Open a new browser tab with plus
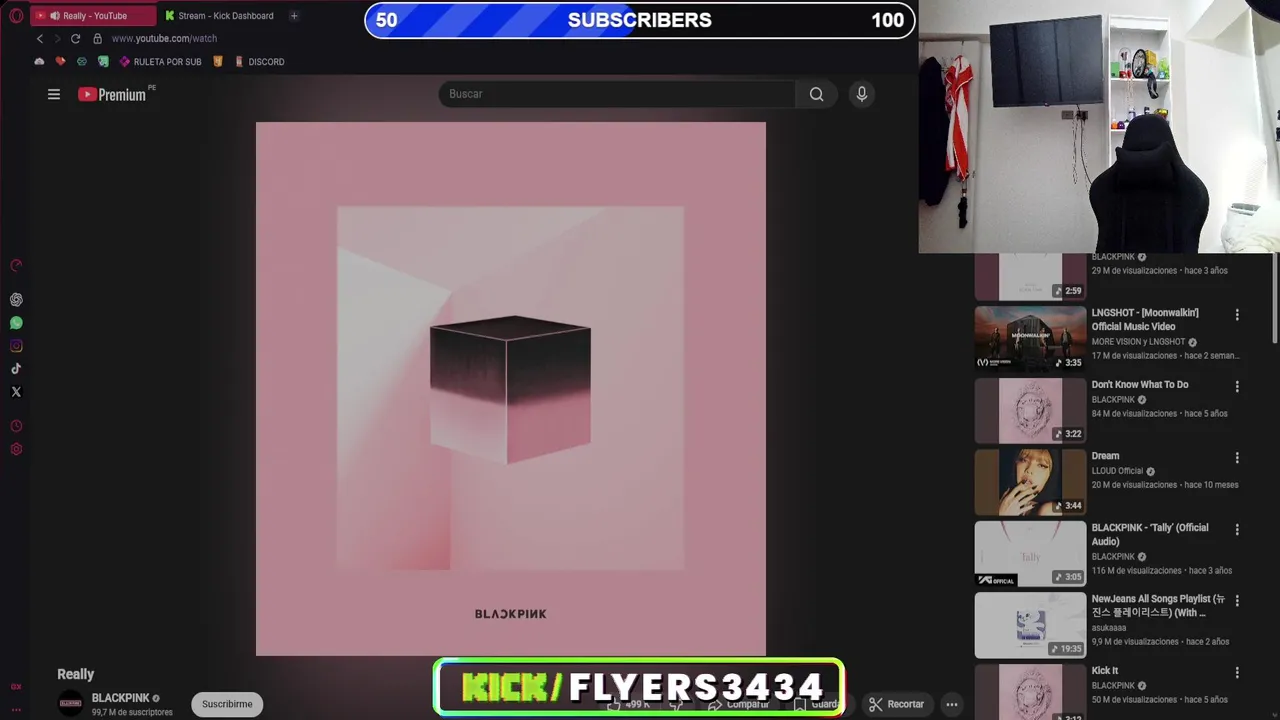This screenshot has width=1280, height=720. pyautogui.click(x=294, y=16)
